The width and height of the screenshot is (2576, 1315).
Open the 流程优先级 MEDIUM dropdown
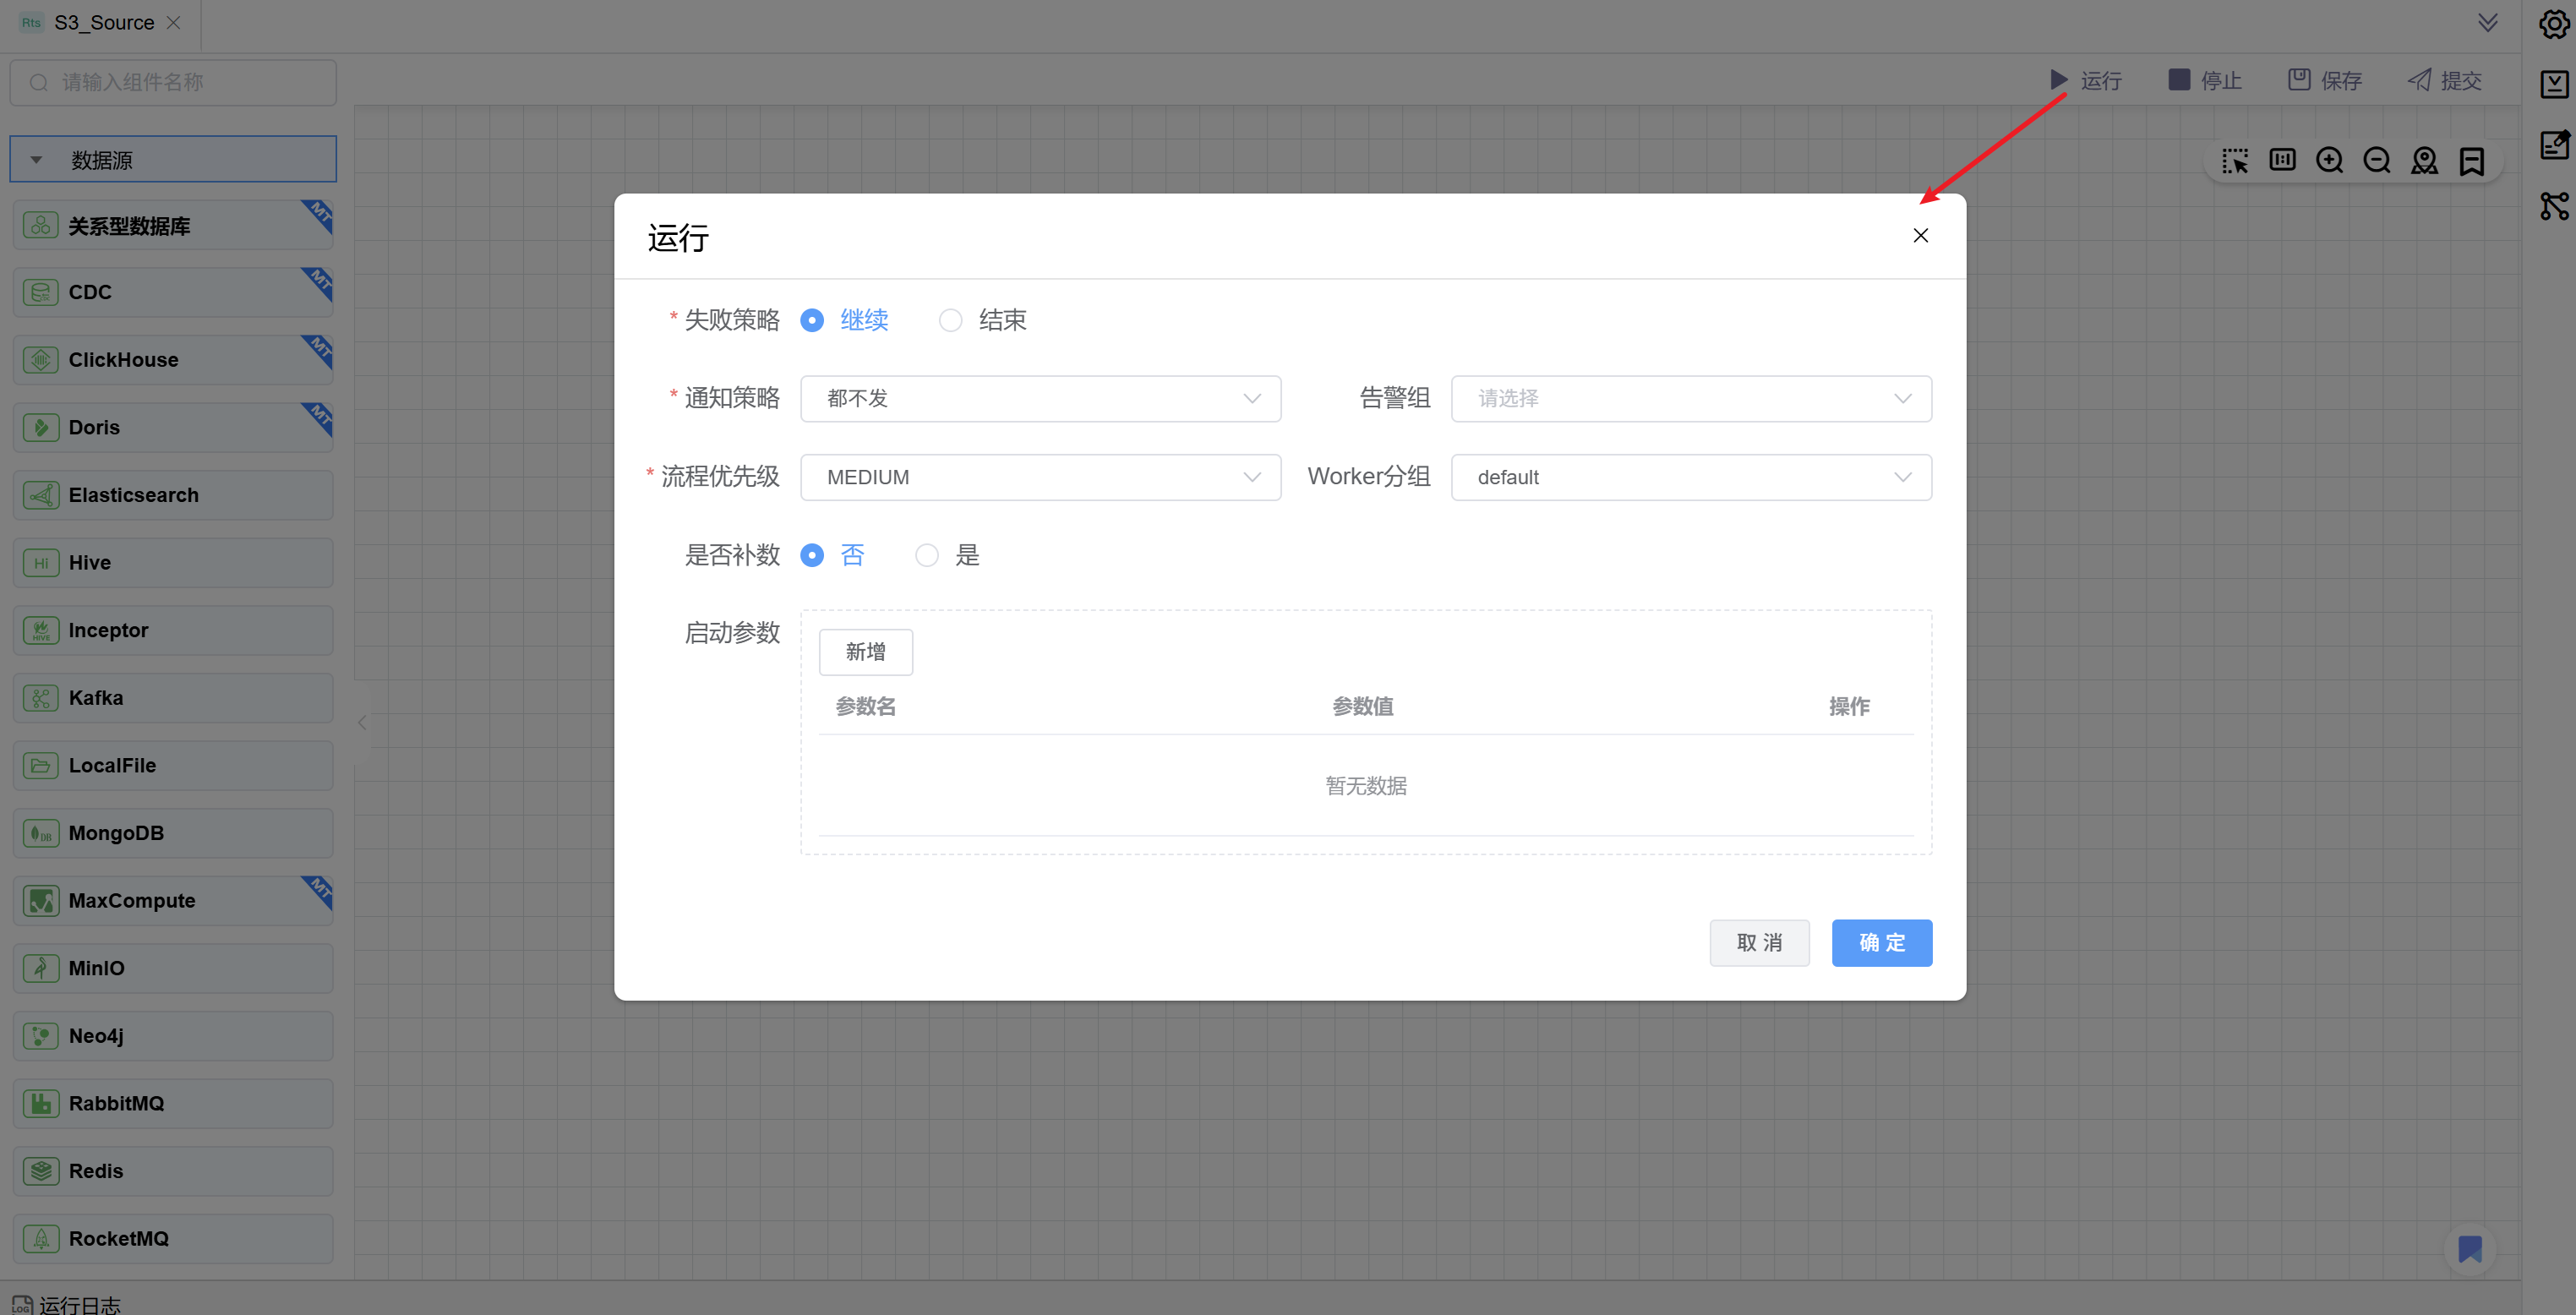click(x=1040, y=477)
